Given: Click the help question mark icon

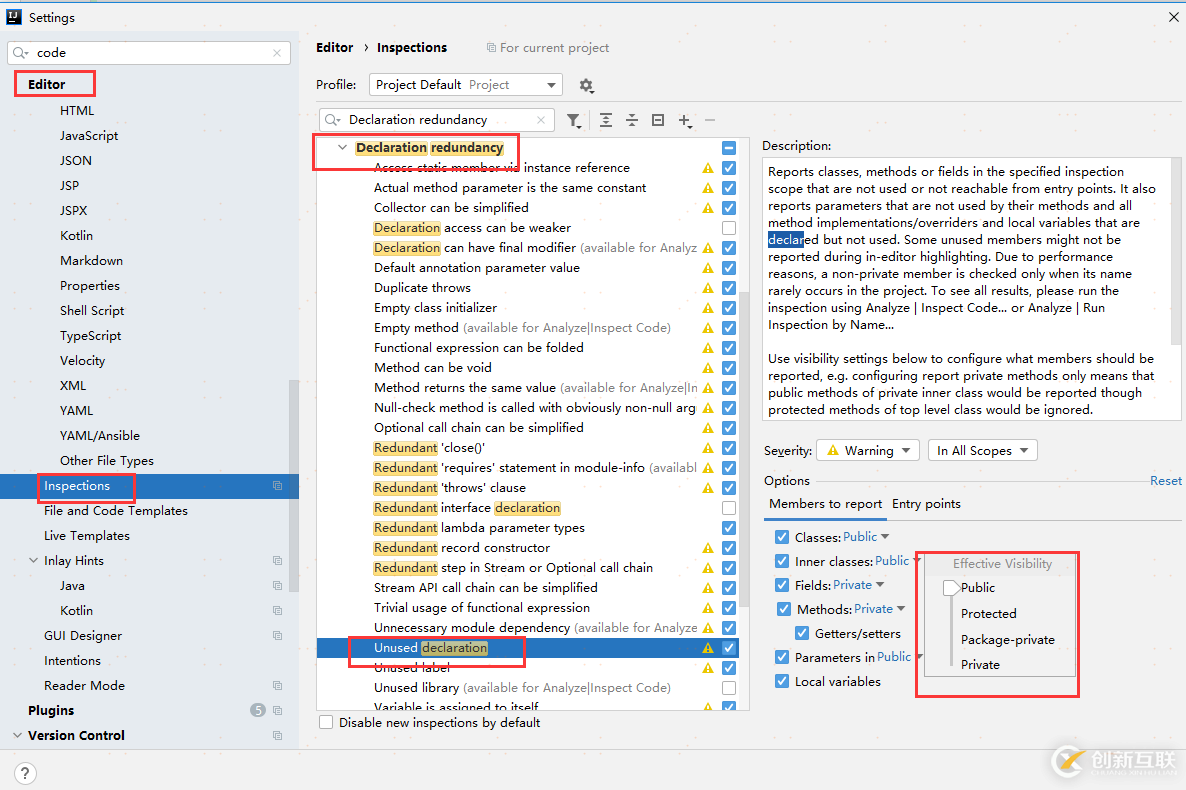Looking at the screenshot, I should (x=25, y=772).
